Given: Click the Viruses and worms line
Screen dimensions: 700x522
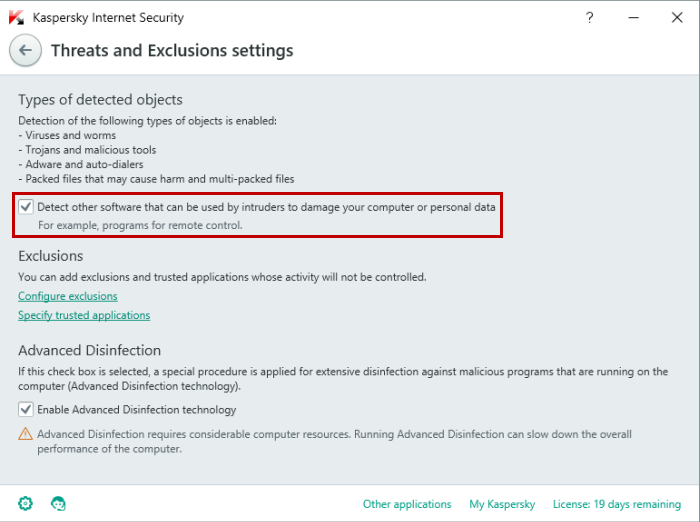Looking at the screenshot, I should 67,135.
